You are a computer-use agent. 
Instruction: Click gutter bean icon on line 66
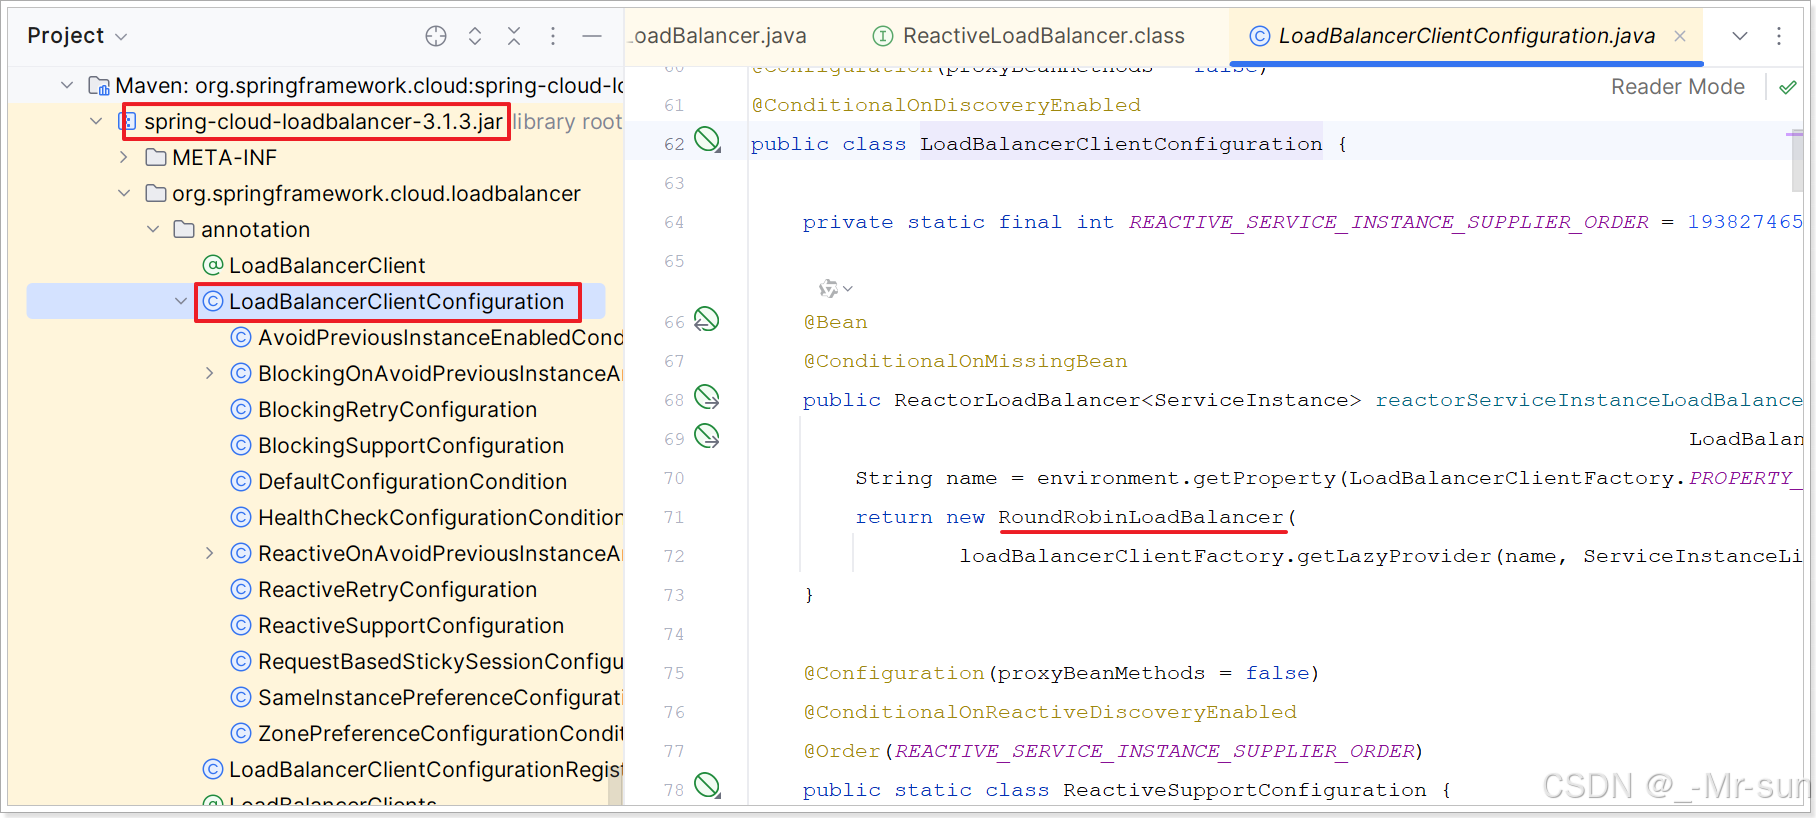point(707,319)
